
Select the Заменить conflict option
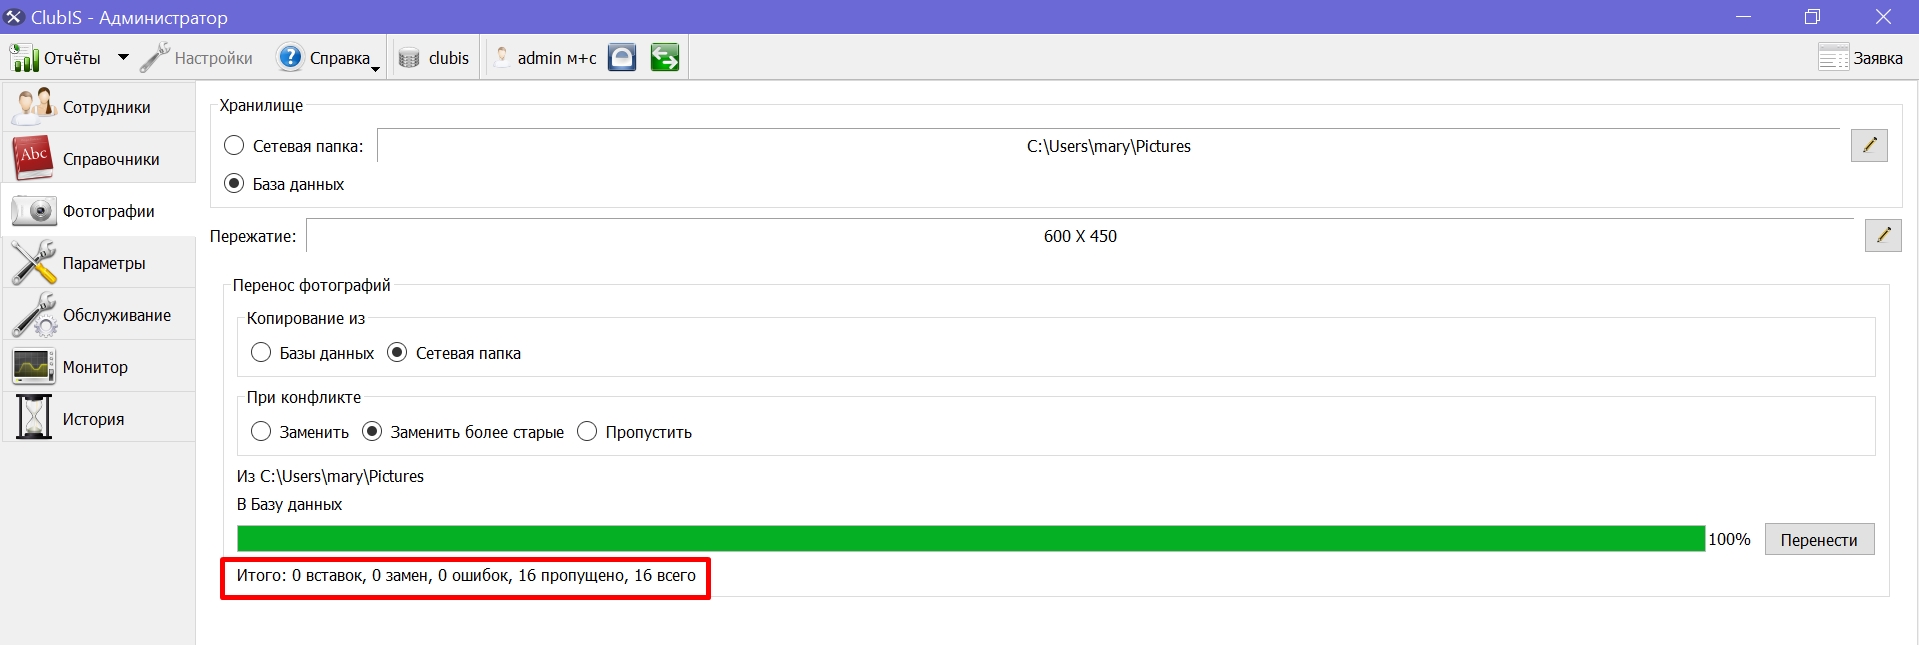point(261,432)
